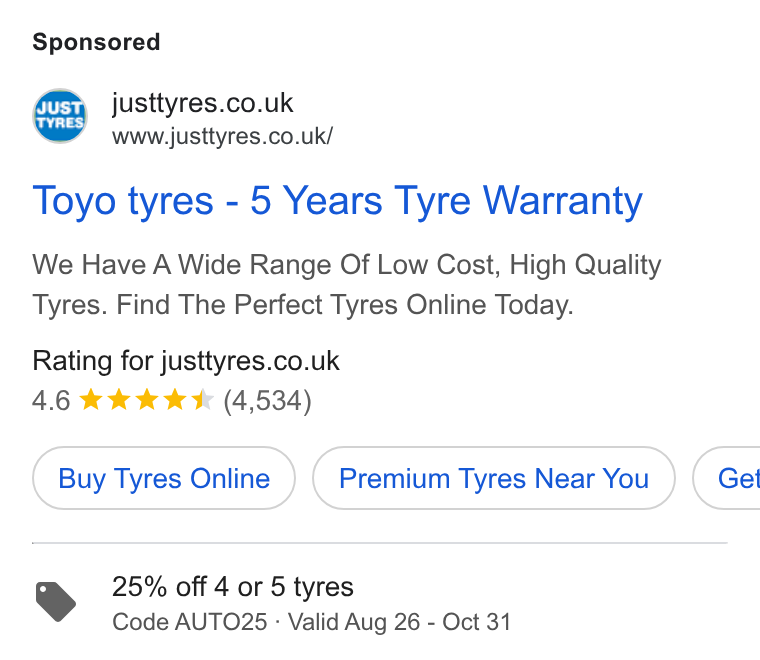Click the Sponsored label

coord(96,42)
